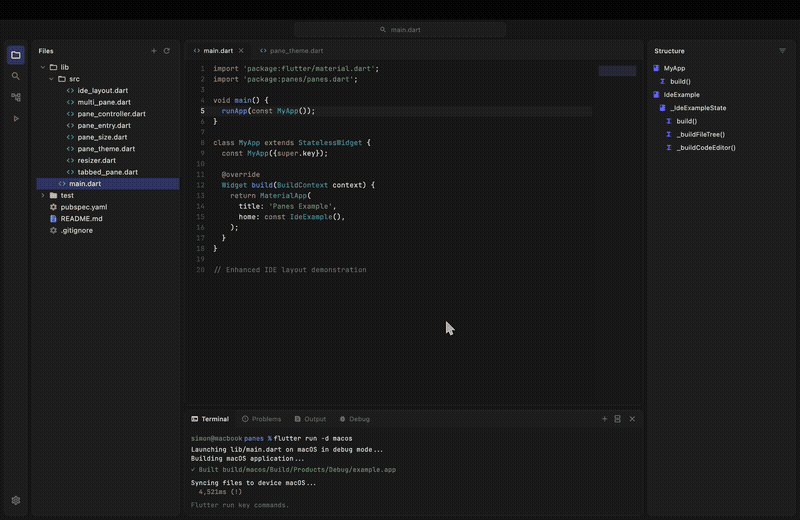Add a new terminal with plus icon
The height and width of the screenshot is (520, 800).
[605, 419]
